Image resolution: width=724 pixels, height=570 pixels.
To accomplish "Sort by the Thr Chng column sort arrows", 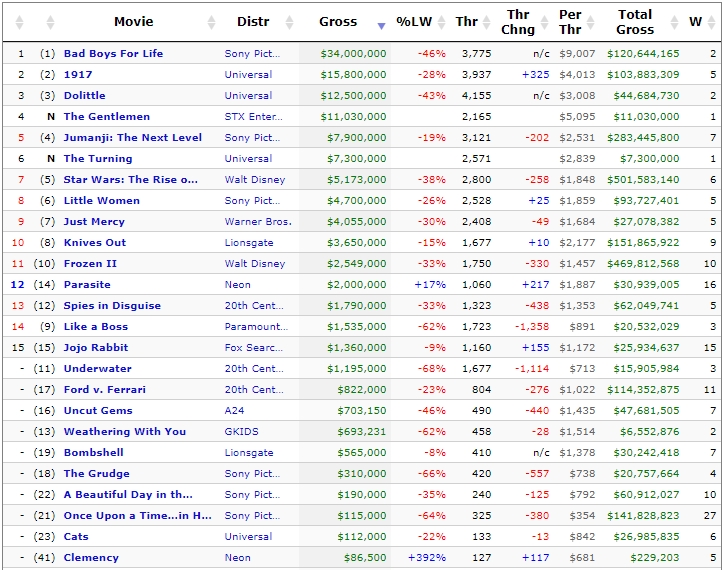I will coord(545,22).
